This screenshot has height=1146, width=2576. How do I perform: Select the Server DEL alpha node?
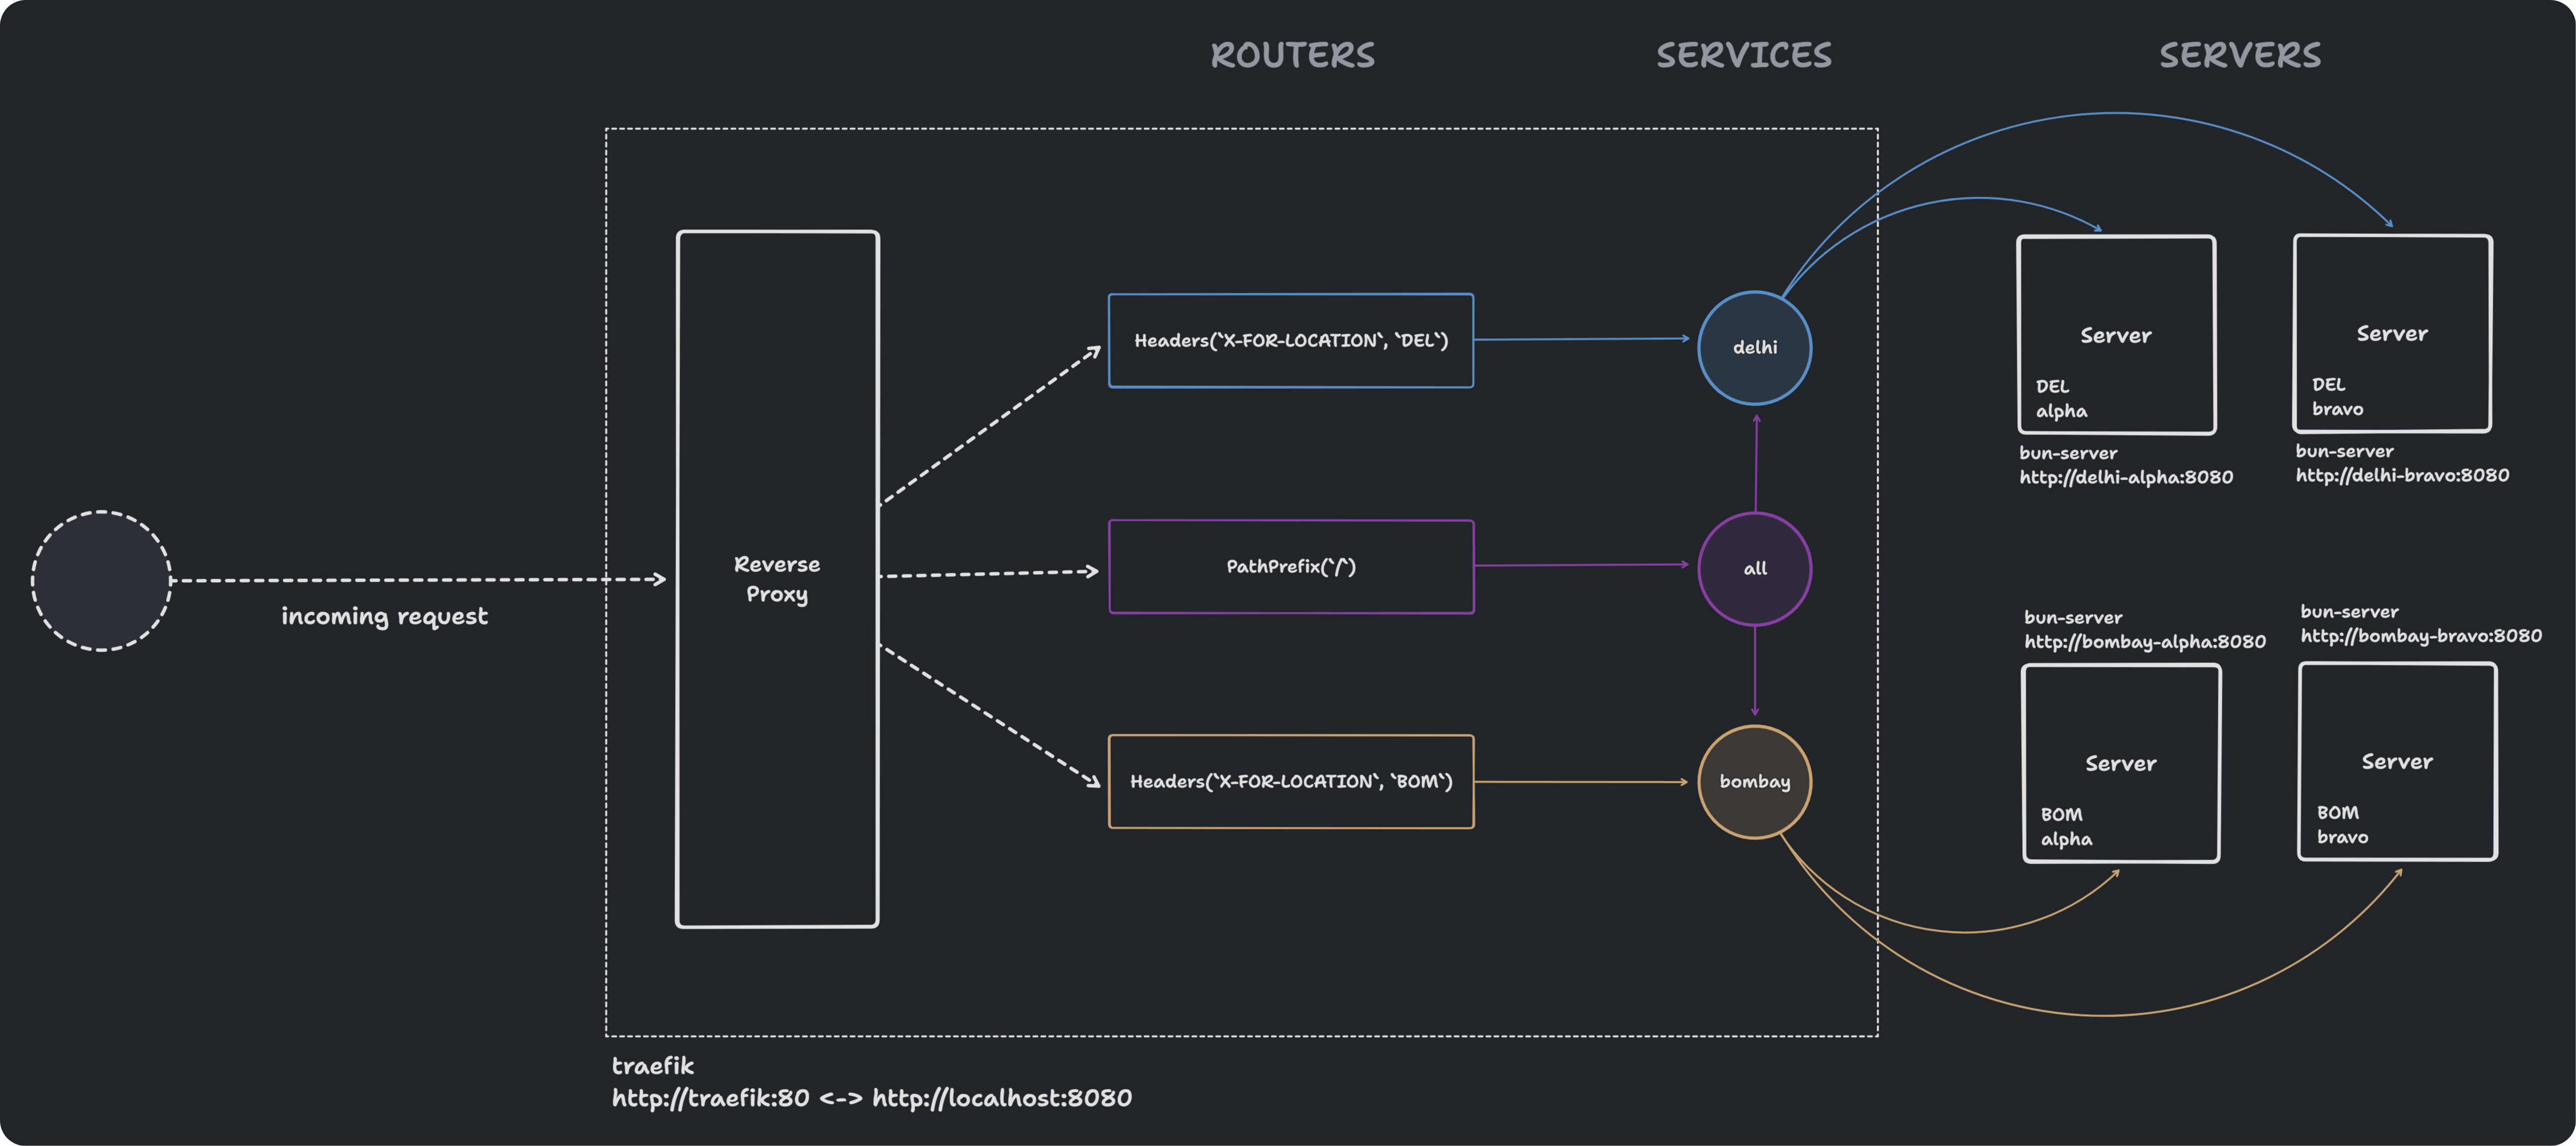[x=2116, y=334]
